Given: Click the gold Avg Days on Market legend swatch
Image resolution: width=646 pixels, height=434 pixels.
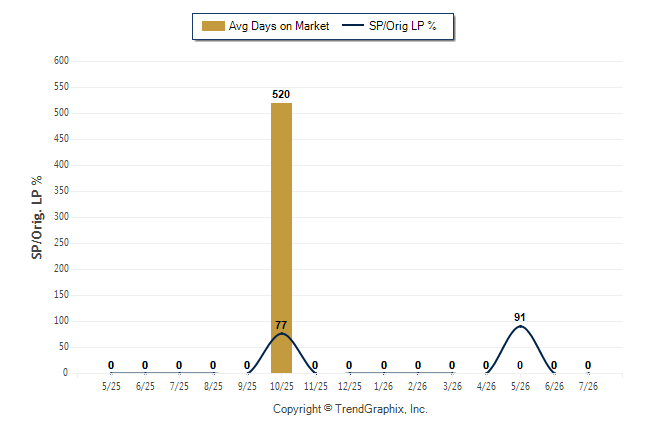Looking at the screenshot, I should pos(213,26).
